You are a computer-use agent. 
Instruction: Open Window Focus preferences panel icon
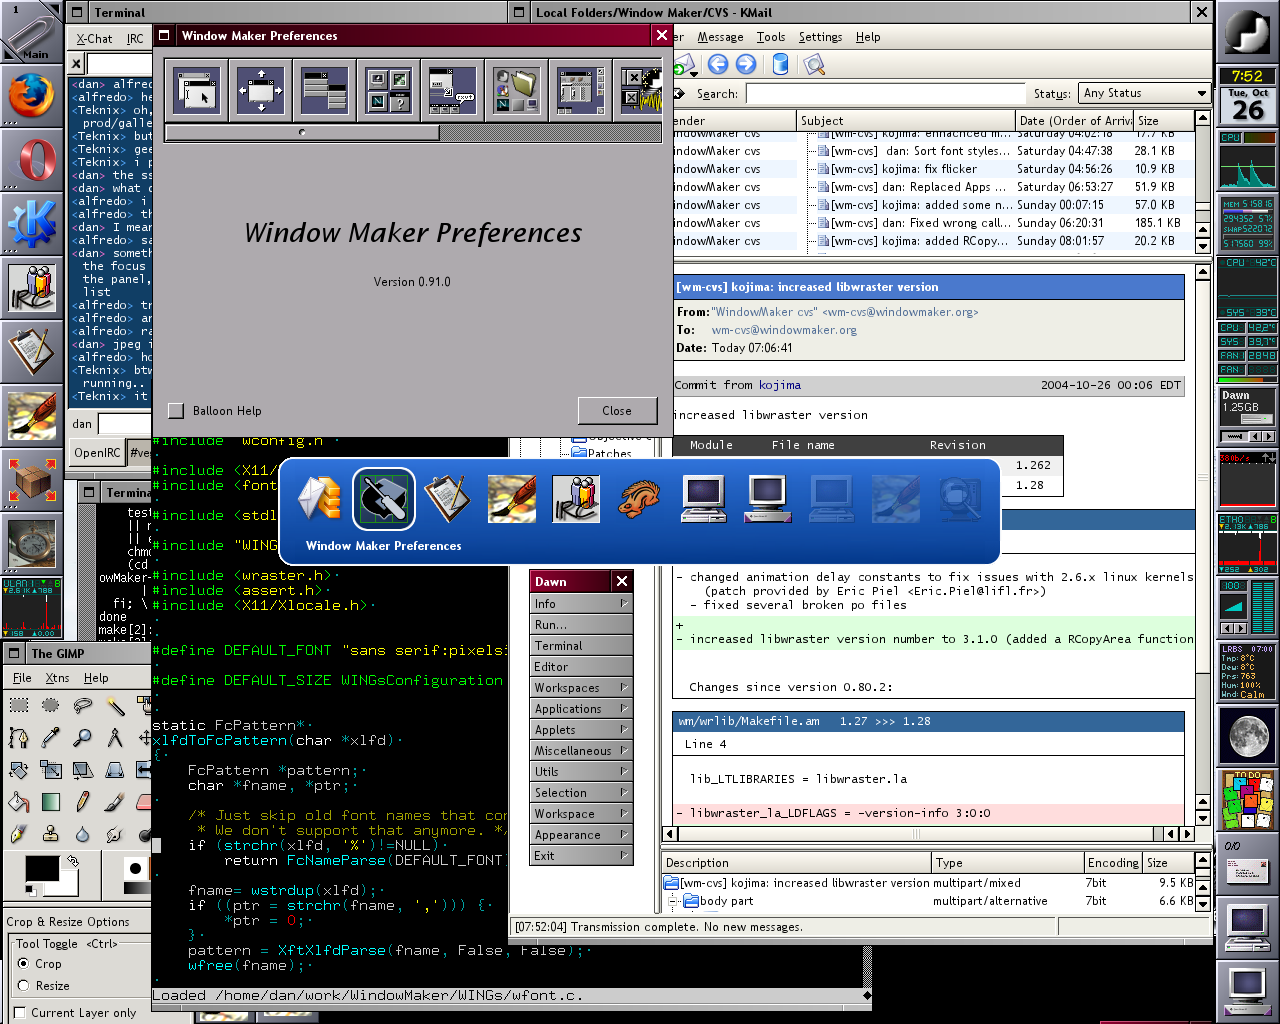196,90
